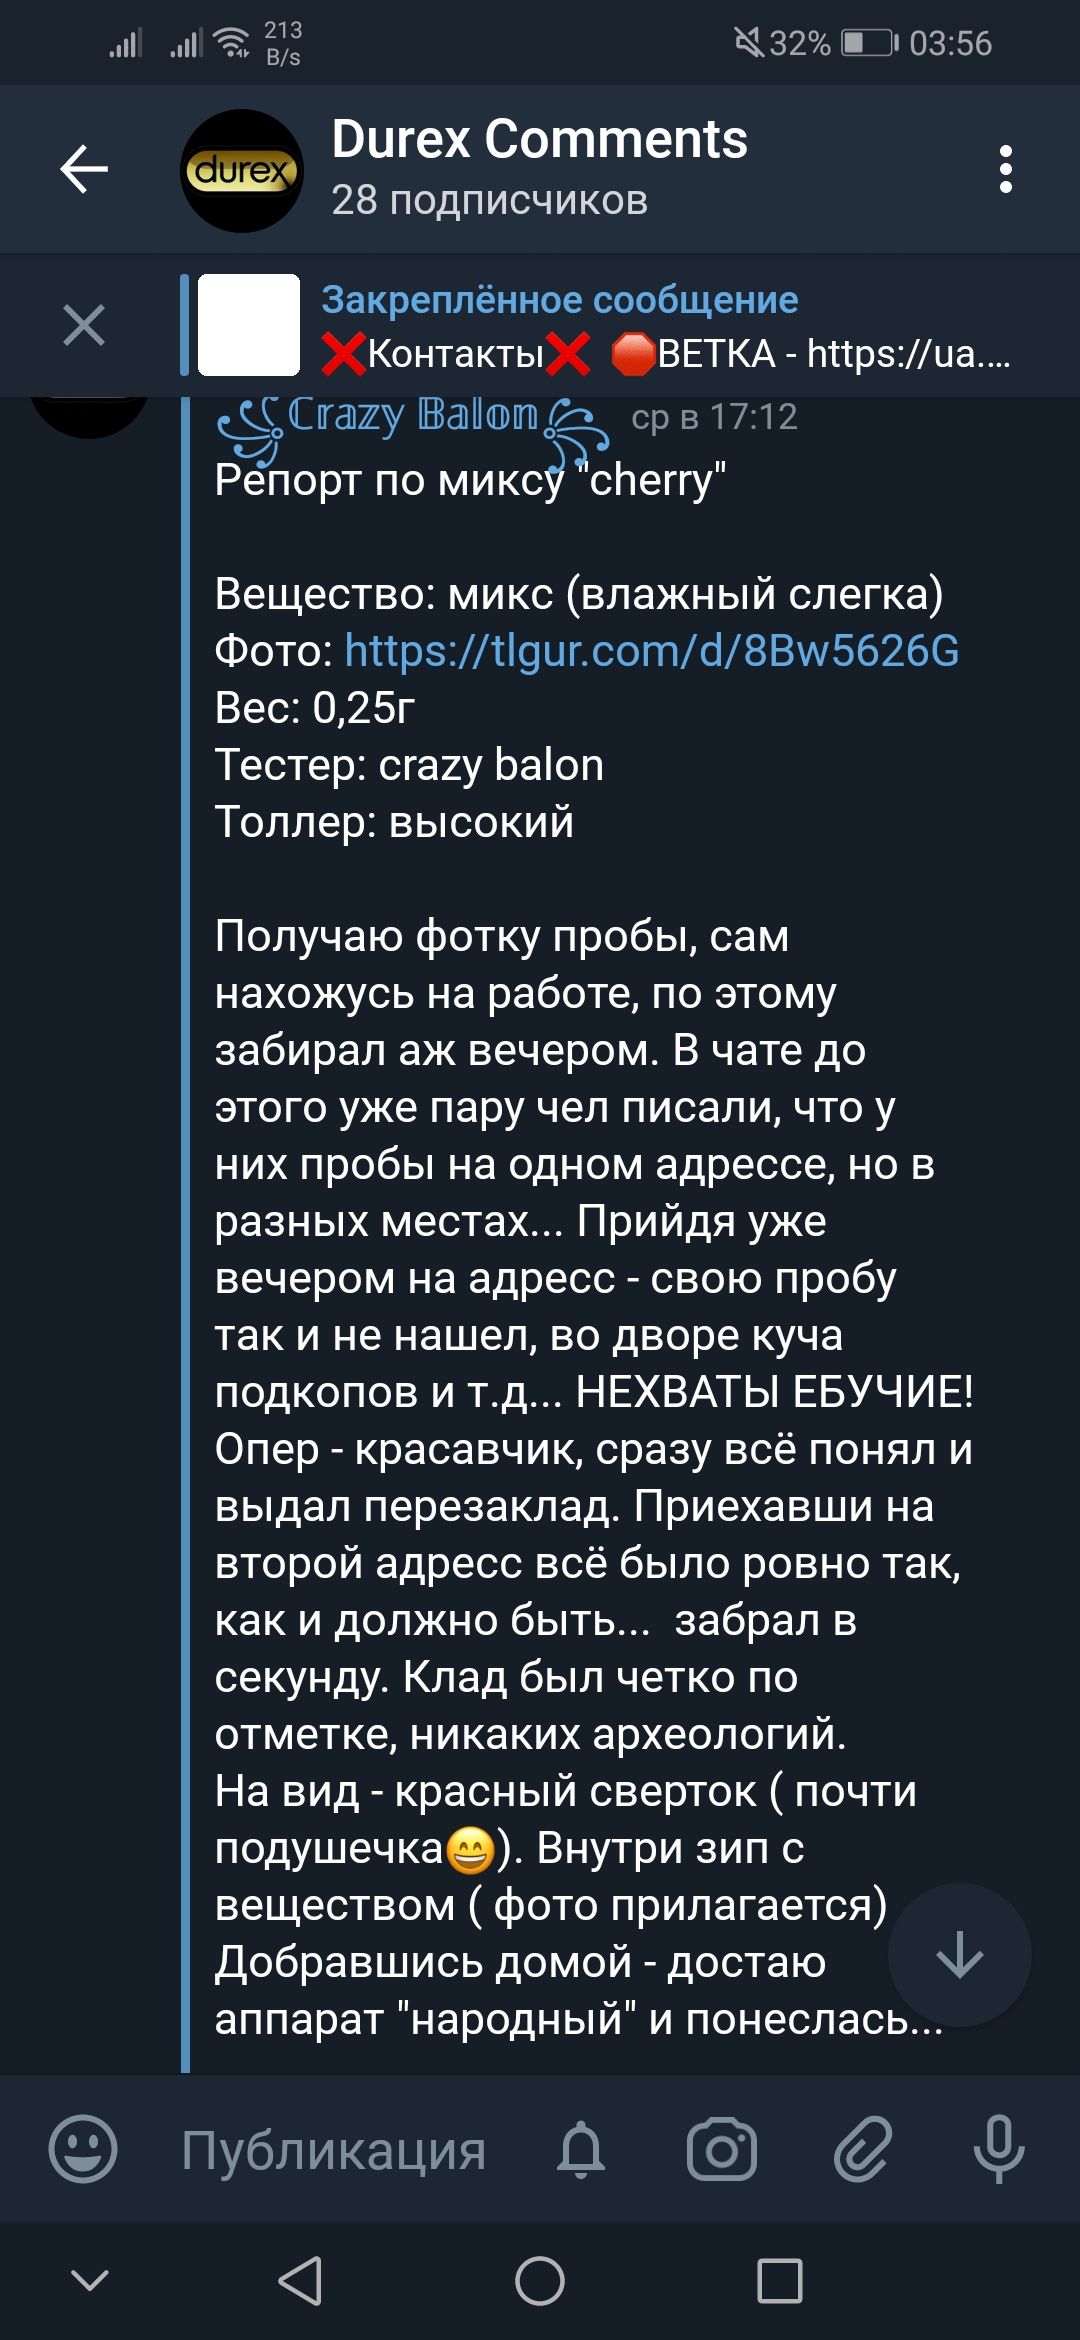Tap the paperclip attach icon
The width and height of the screenshot is (1080, 2340).
[x=862, y=2148]
